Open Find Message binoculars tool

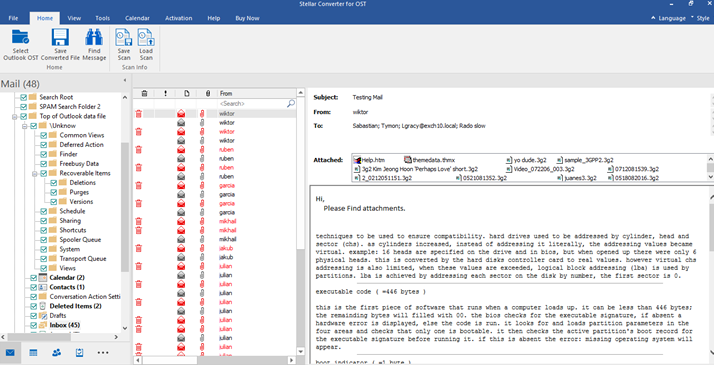94,37
